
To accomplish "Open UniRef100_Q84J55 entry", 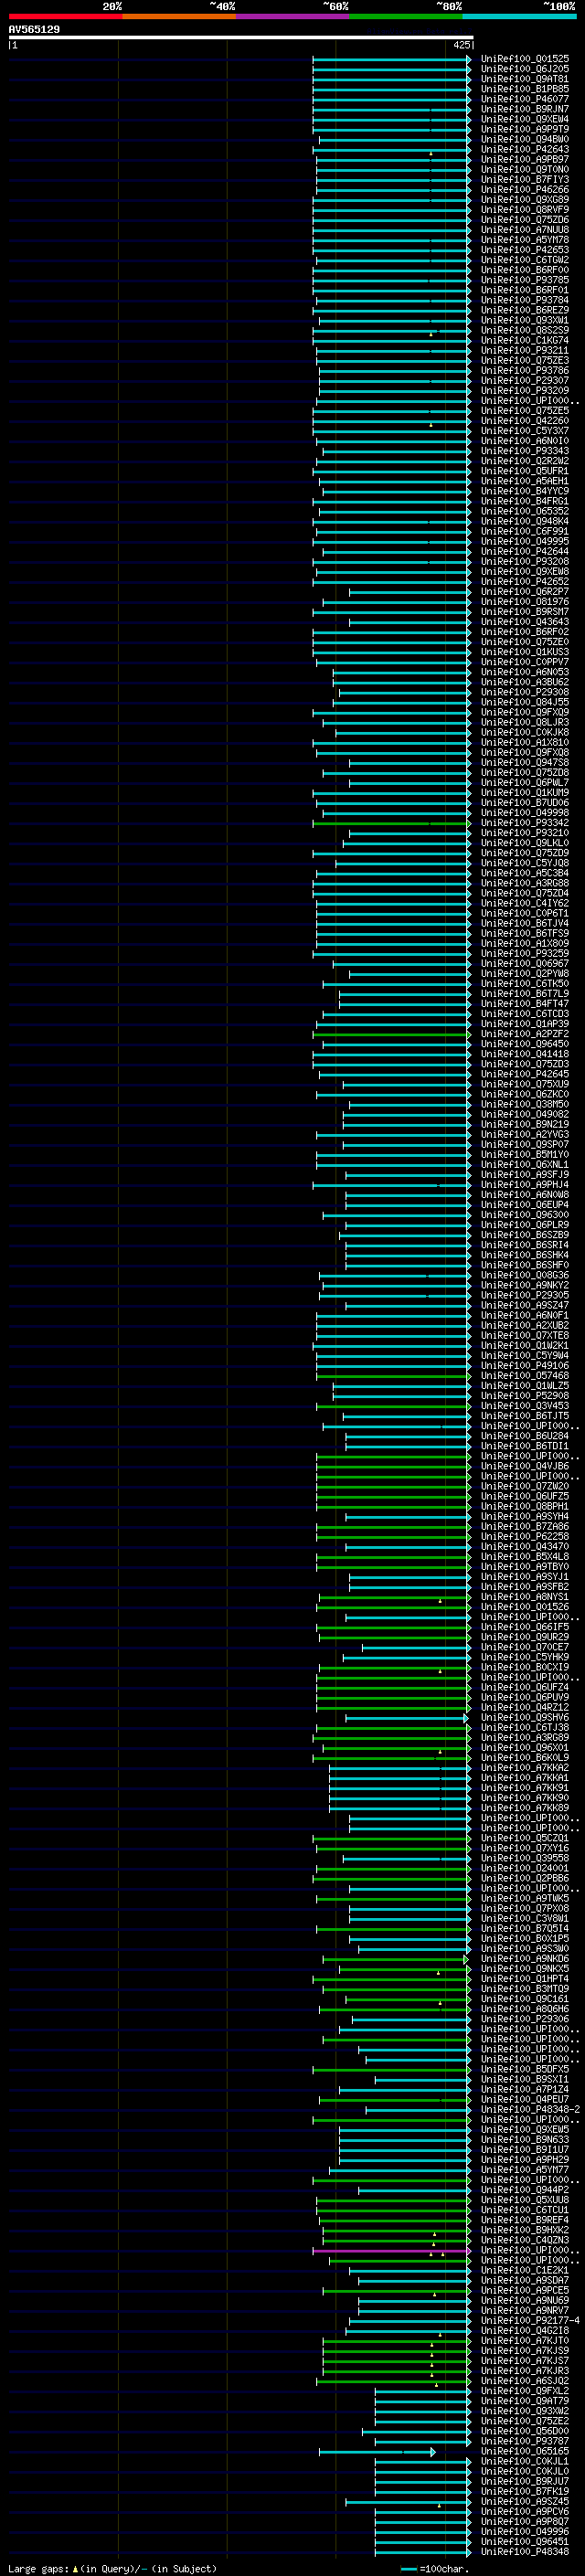I will click(525, 703).
